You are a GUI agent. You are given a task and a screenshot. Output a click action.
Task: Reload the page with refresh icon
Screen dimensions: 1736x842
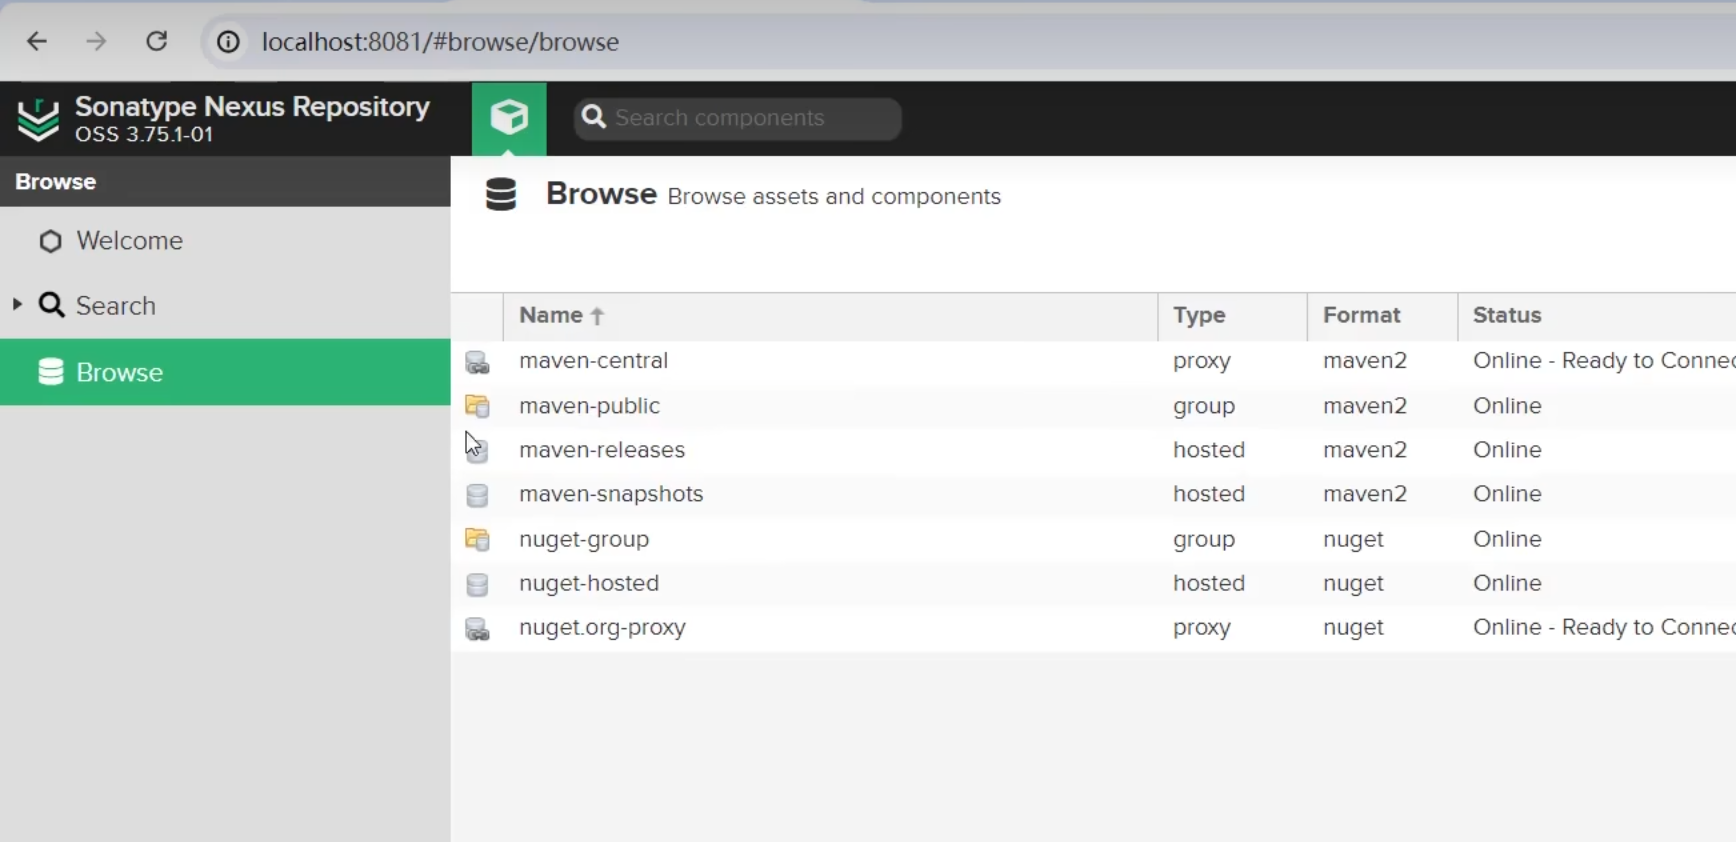click(157, 41)
